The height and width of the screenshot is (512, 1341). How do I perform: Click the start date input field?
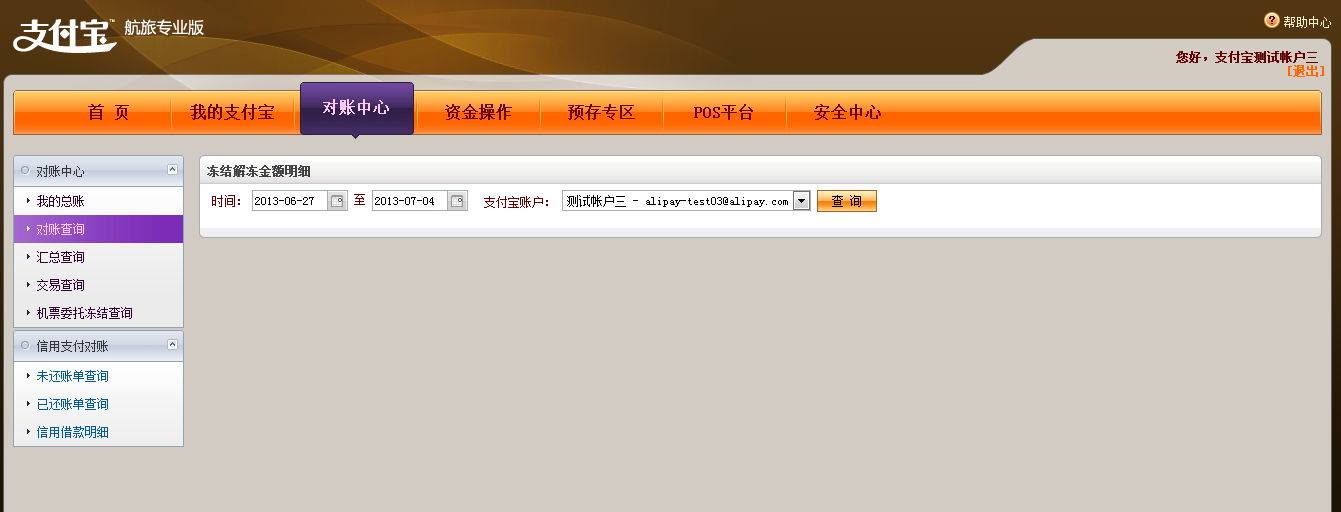coord(288,201)
